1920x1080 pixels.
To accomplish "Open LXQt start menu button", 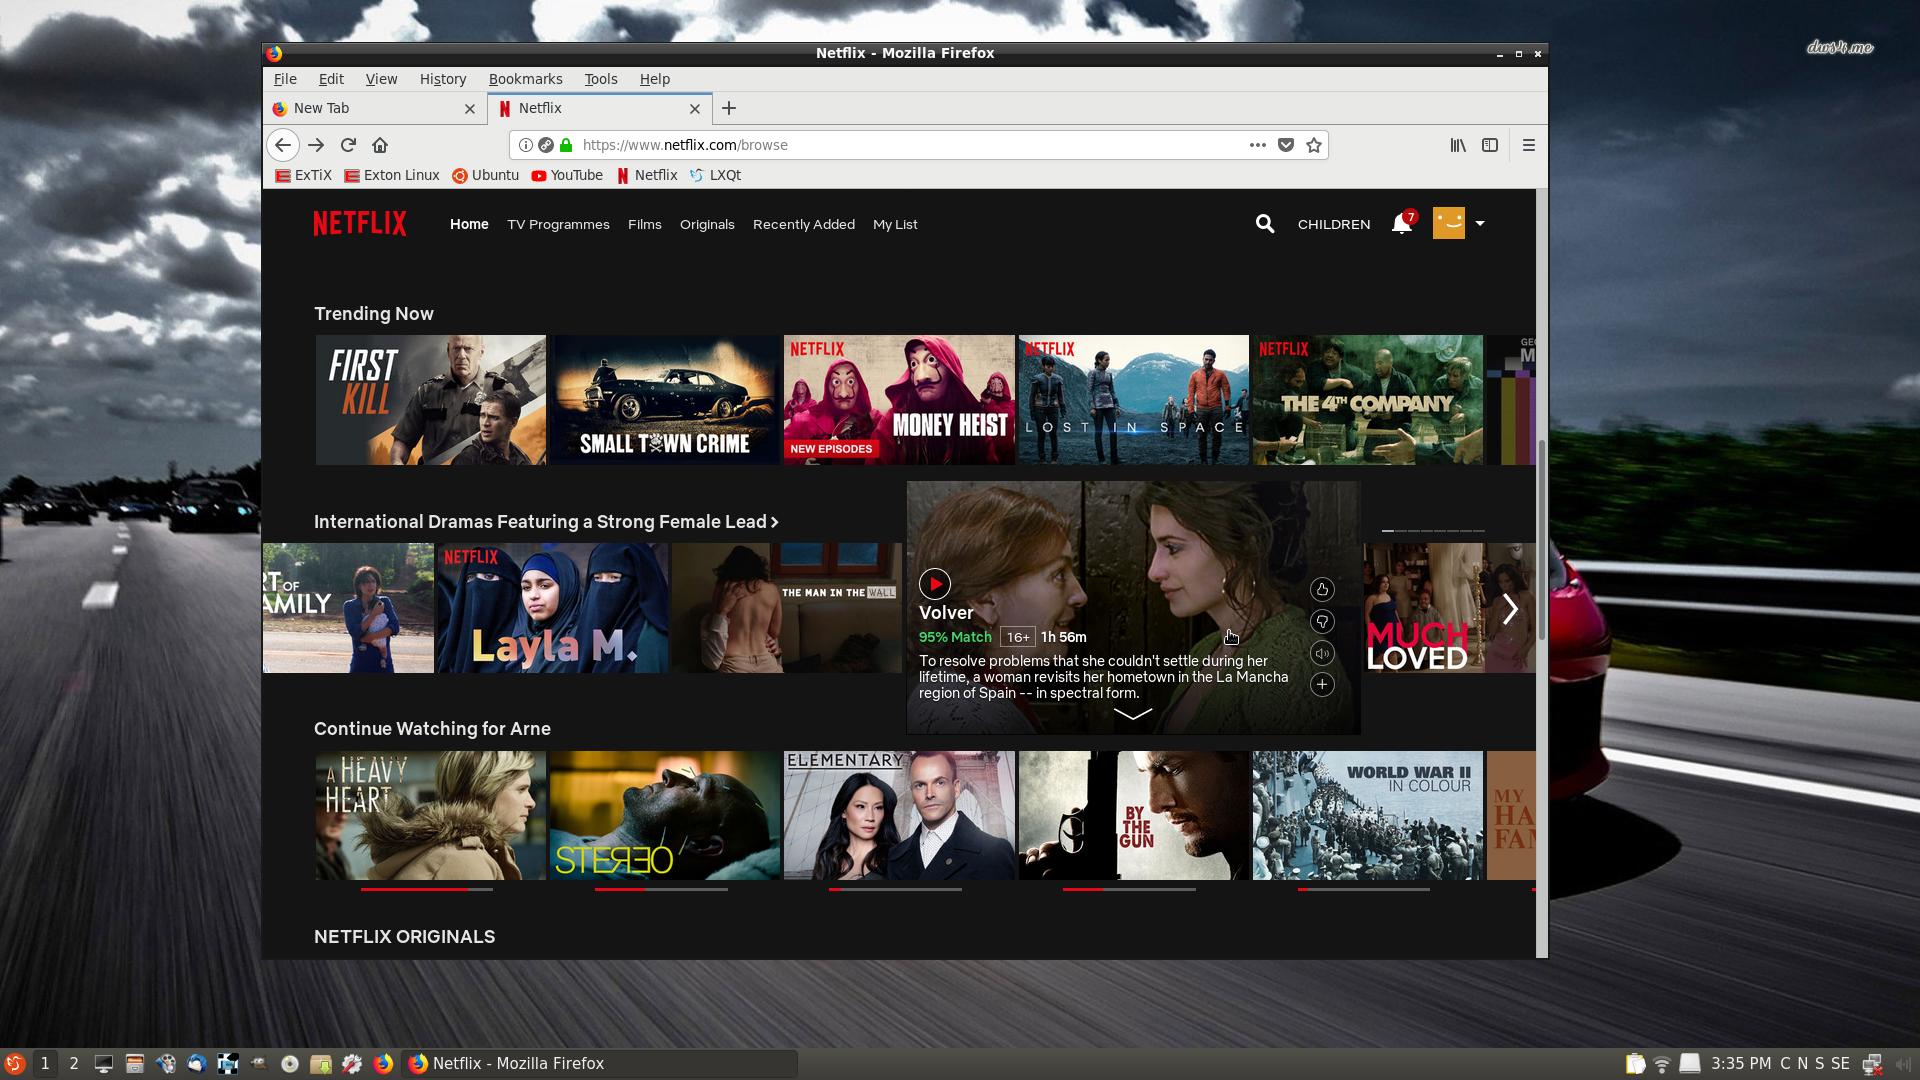I will (14, 1064).
